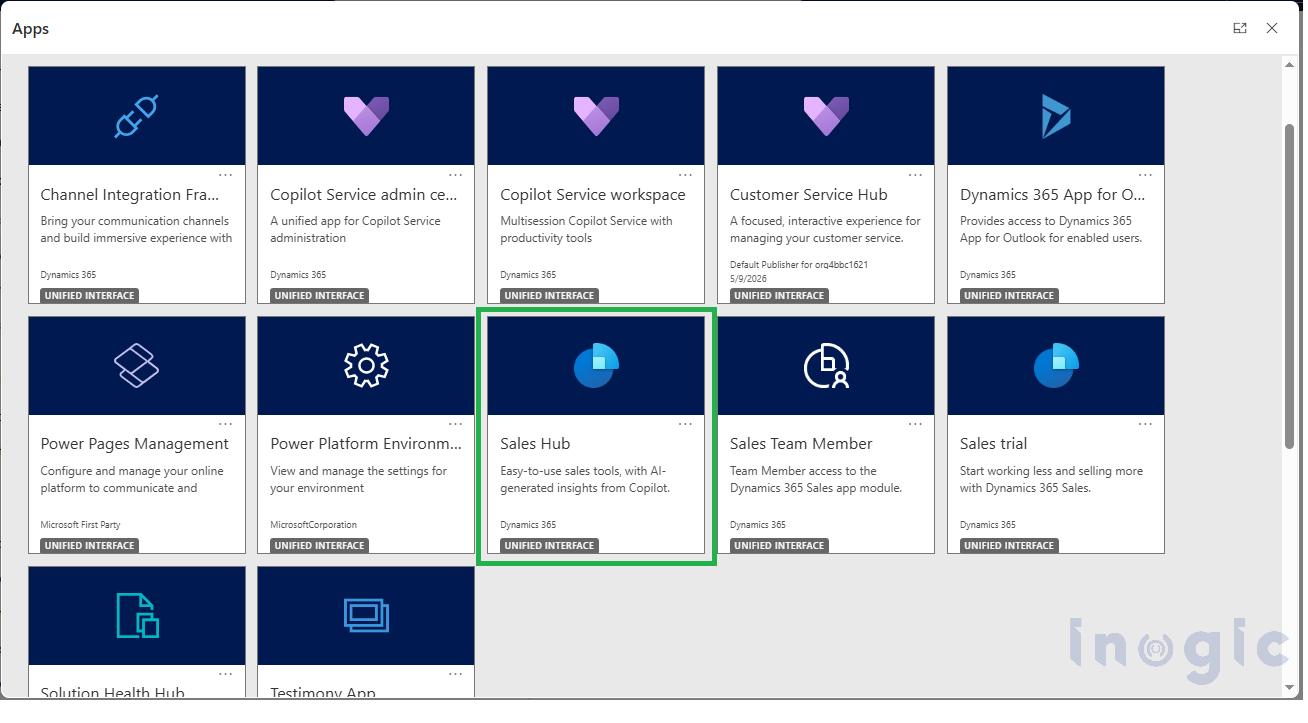Open more options for Power Pages Management
The height and width of the screenshot is (723, 1308).
click(x=225, y=424)
